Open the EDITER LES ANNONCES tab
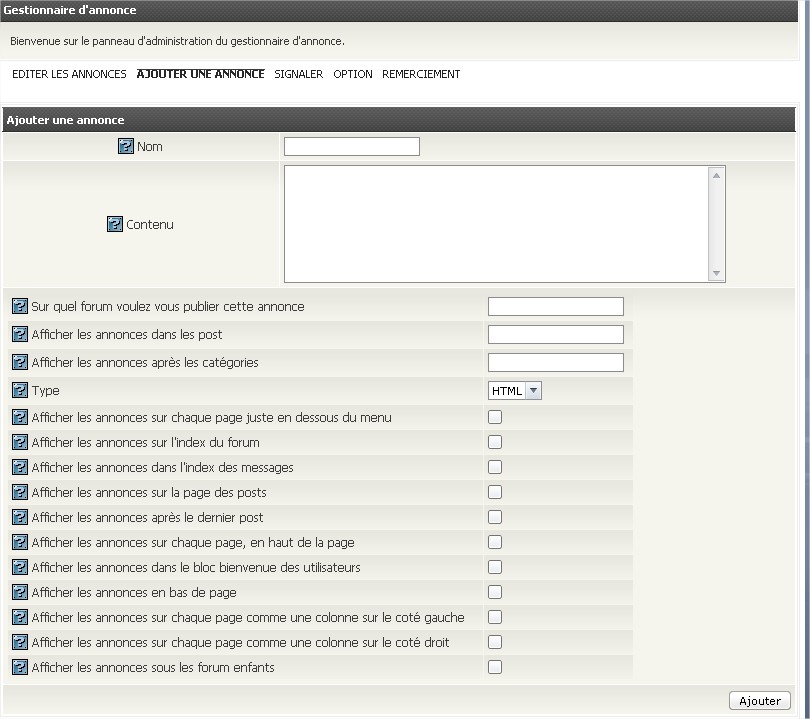This screenshot has width=810, height=719. click(69, 75)
